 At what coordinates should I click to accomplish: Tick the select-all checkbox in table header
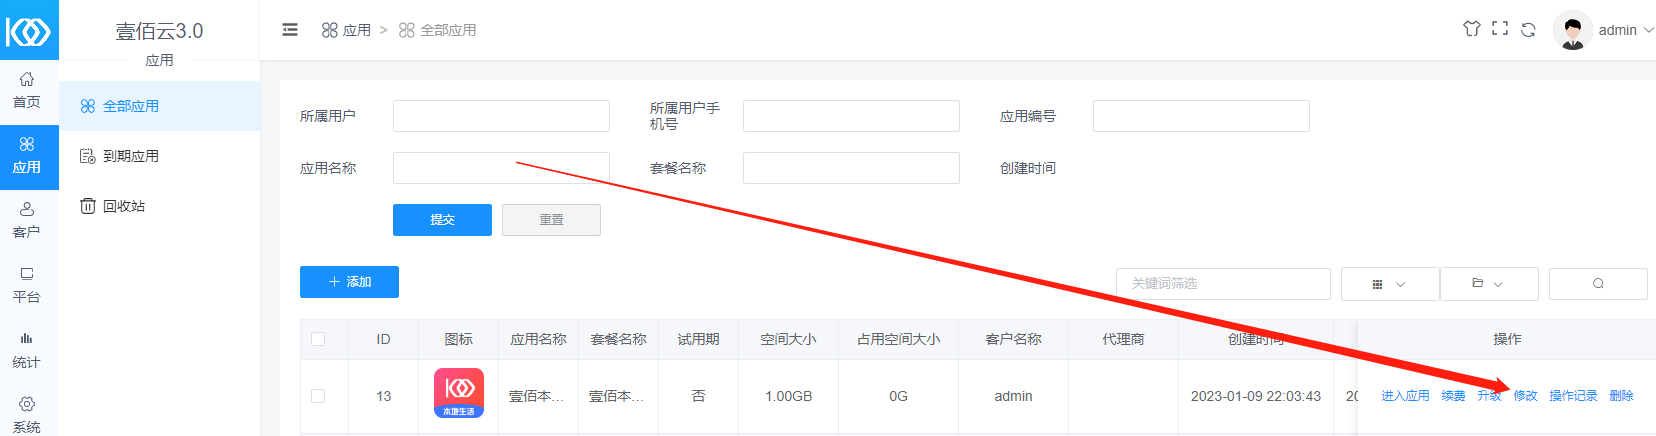tap(318, 339)
